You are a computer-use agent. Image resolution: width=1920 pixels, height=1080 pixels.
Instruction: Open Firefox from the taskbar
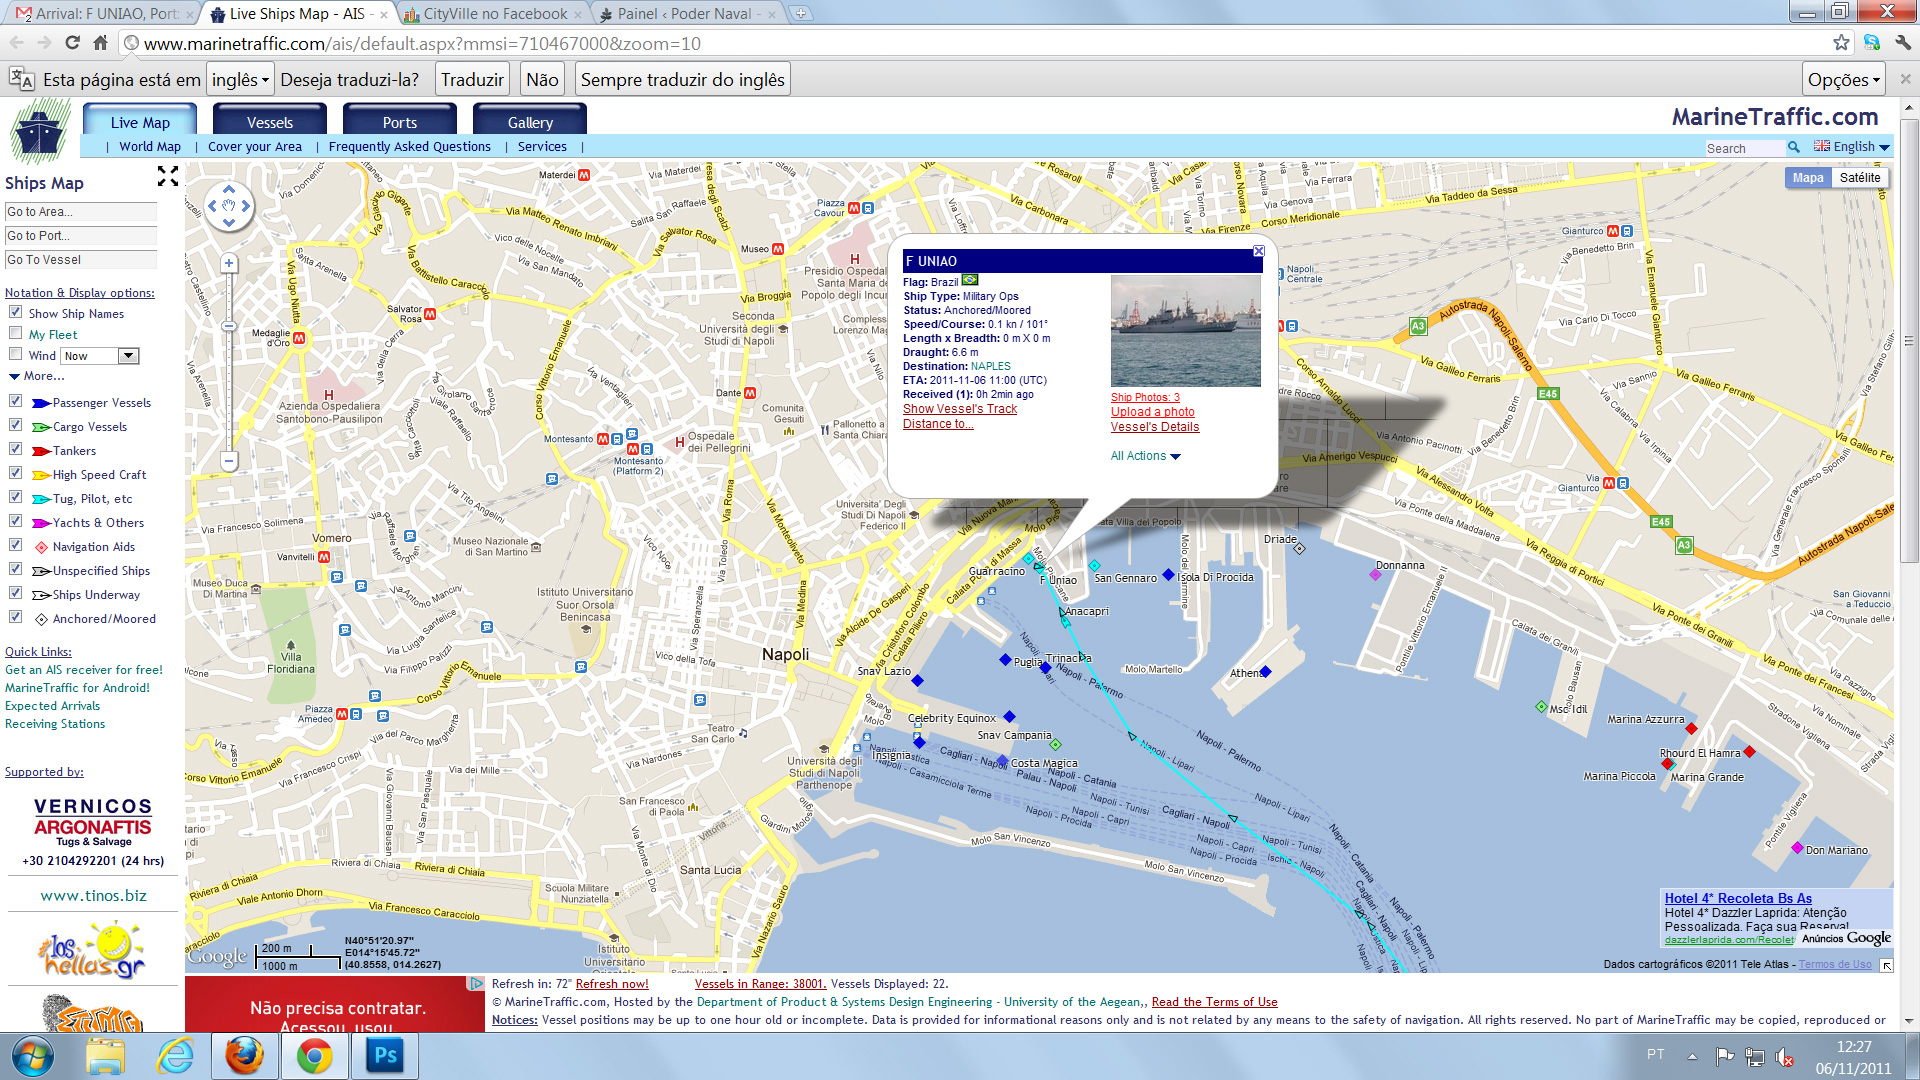tap(244, 1056)
